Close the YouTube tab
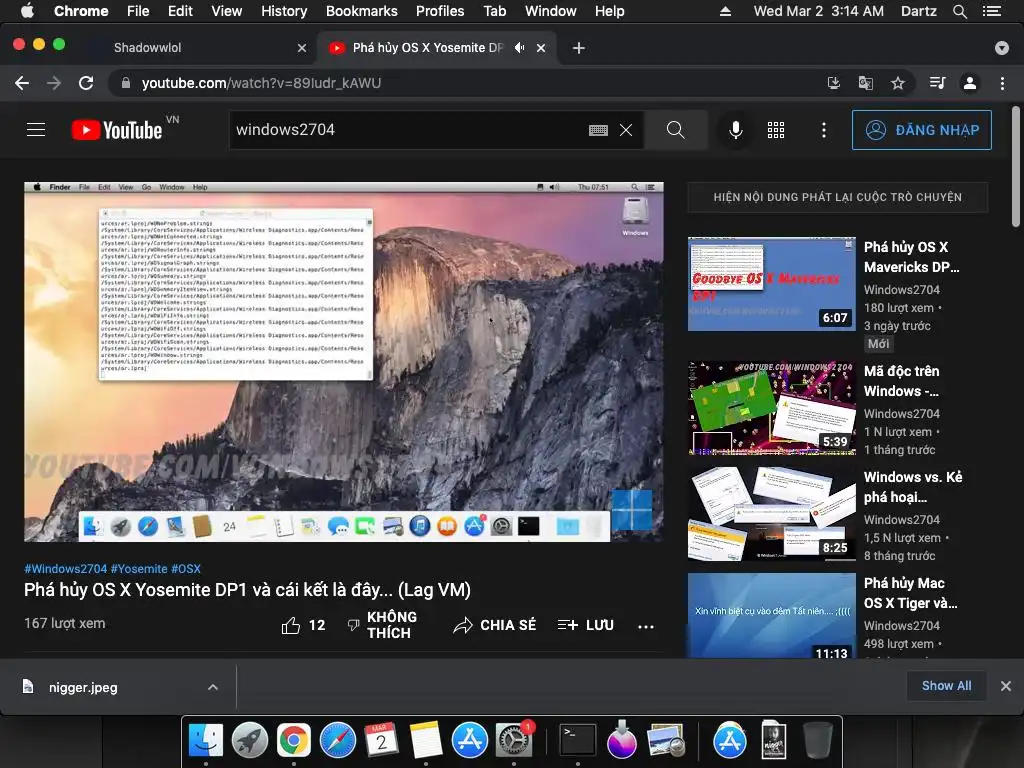 point(541,48)
